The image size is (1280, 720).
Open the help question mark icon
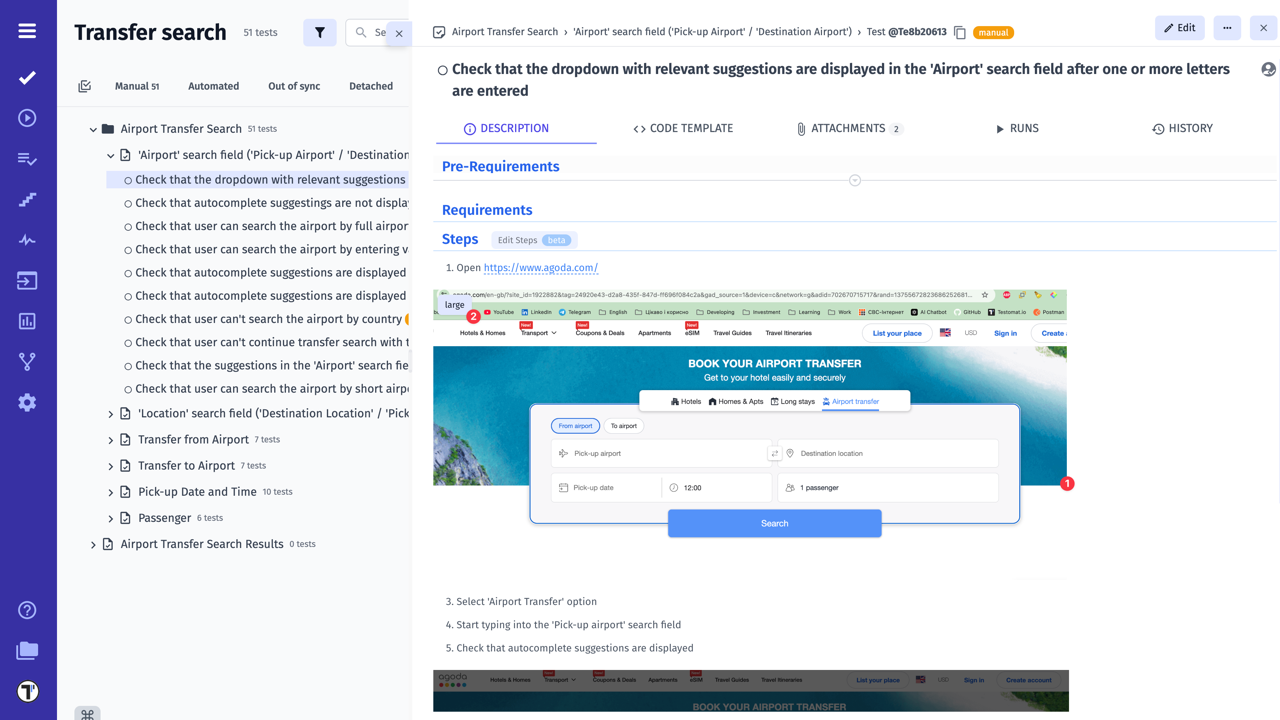tap(27, 610)
